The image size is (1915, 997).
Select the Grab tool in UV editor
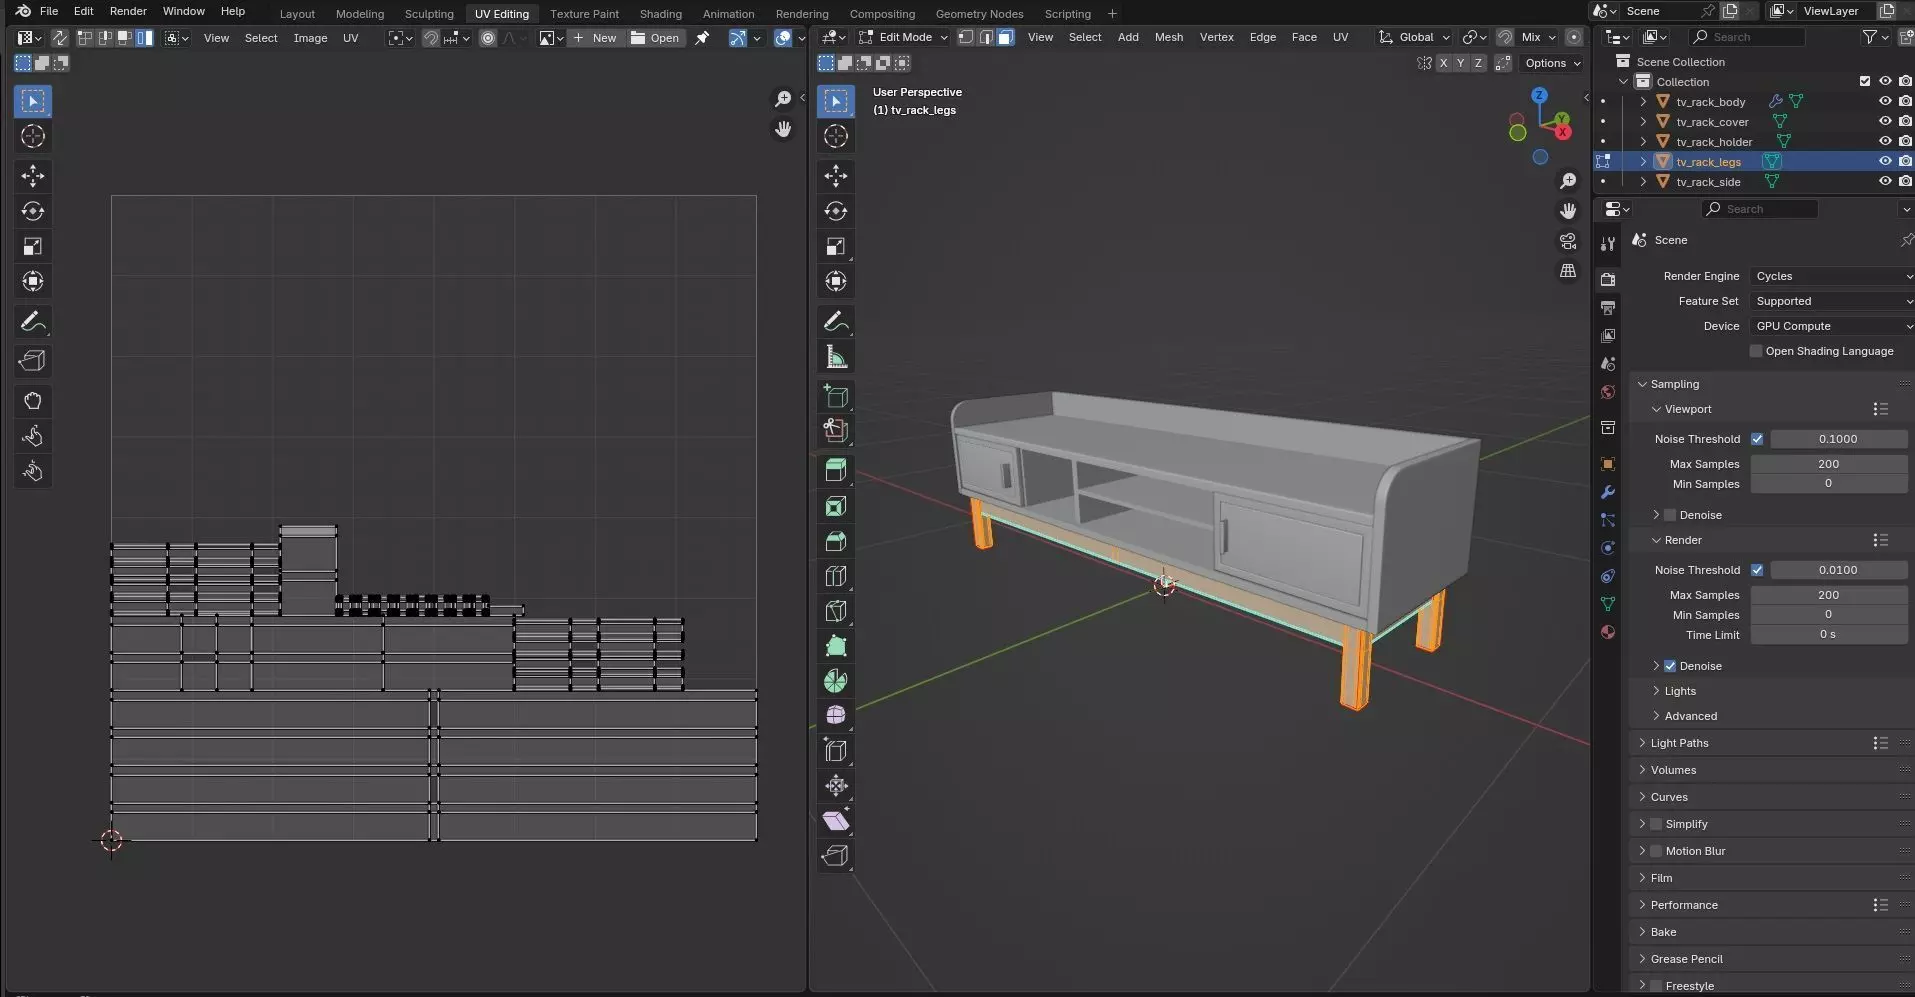pyautogui.click(x=33, y=401)
